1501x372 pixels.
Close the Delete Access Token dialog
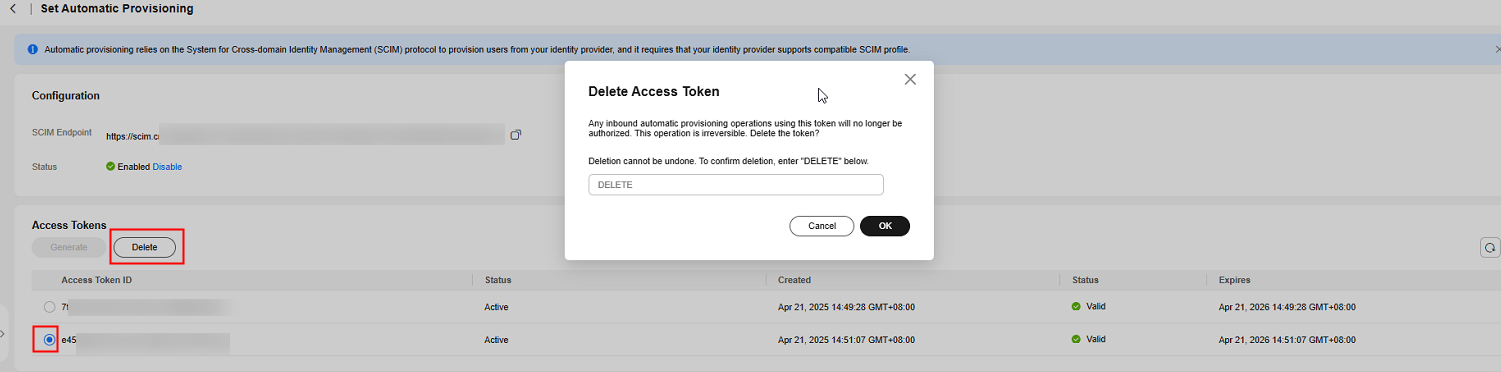pyautogui.click(x=910, y=79)
